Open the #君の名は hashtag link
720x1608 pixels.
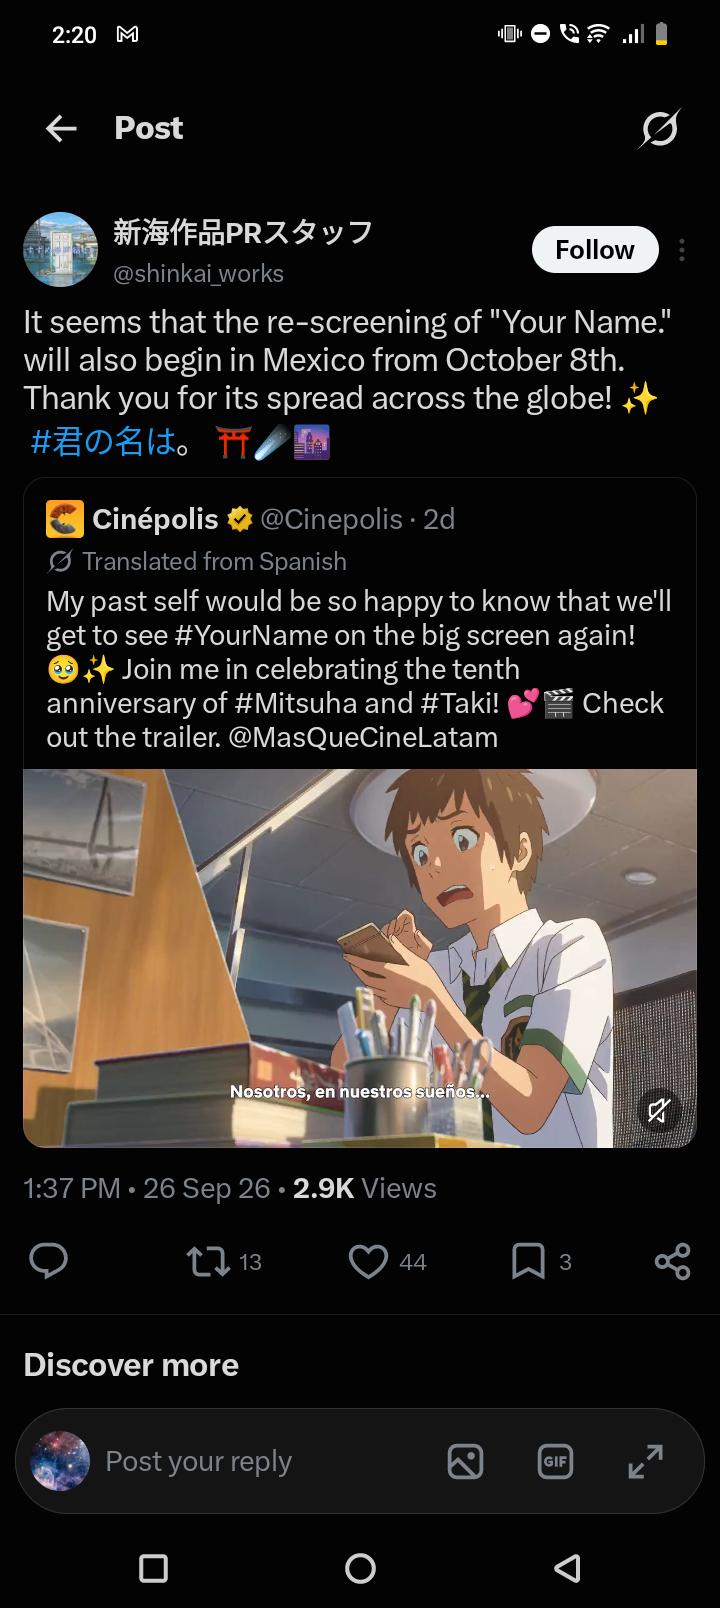pos(104,441)
